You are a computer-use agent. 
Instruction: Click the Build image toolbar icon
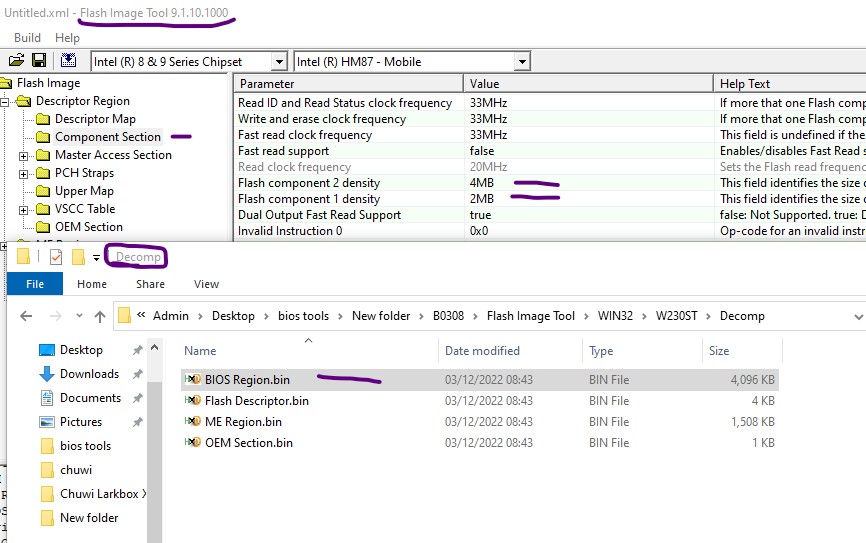(x=68, y=60)
